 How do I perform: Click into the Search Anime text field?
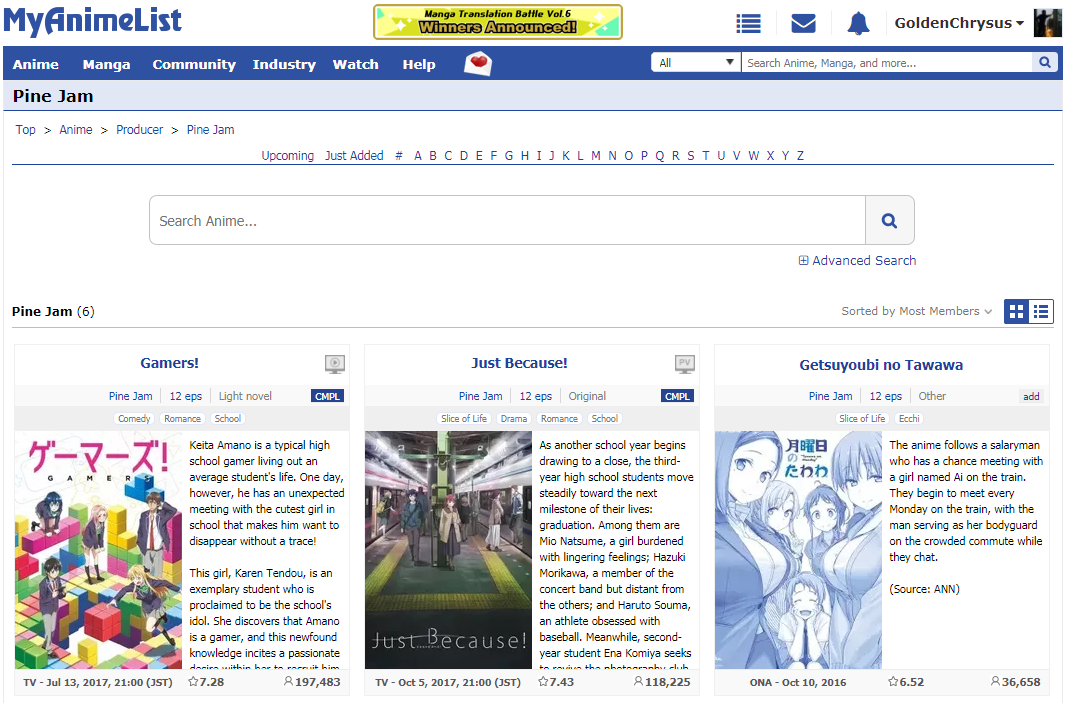point(507,221)
